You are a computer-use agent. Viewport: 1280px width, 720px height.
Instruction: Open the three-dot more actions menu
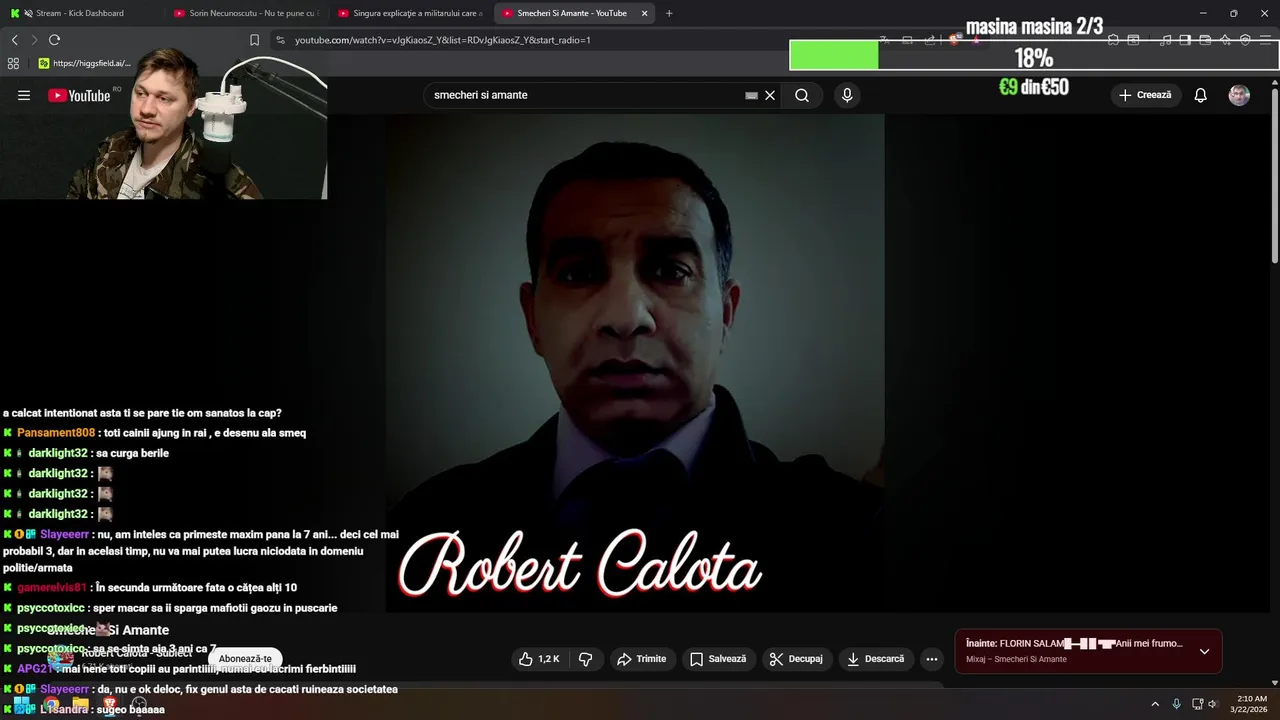932,659
